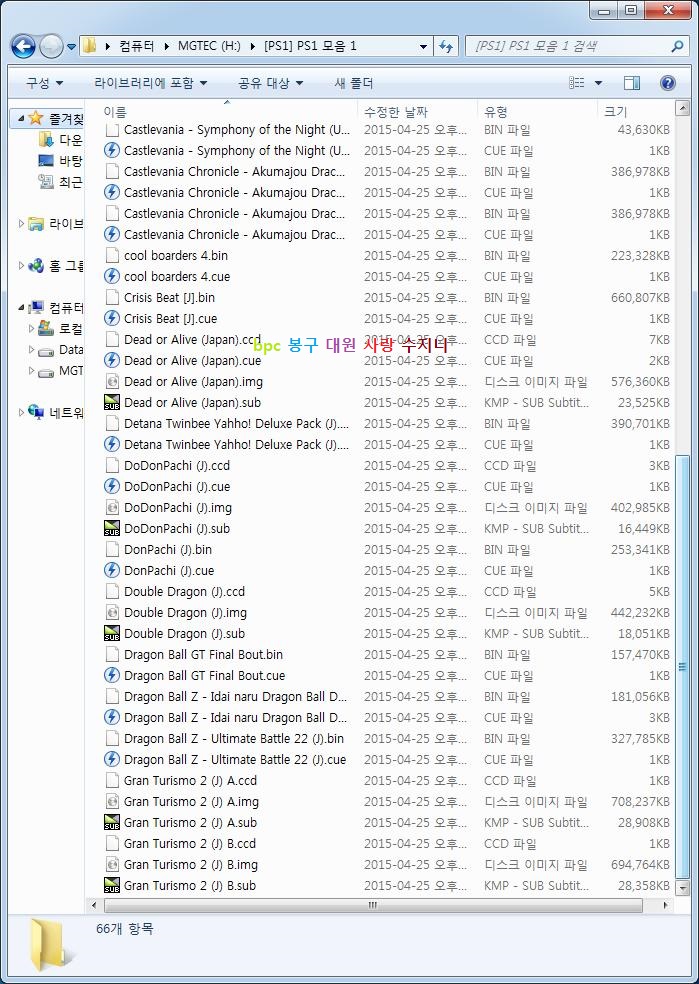This screenshot has height=984, width=699.
Task: Click the magnifier search icon
Action: (x=676, y=46)
